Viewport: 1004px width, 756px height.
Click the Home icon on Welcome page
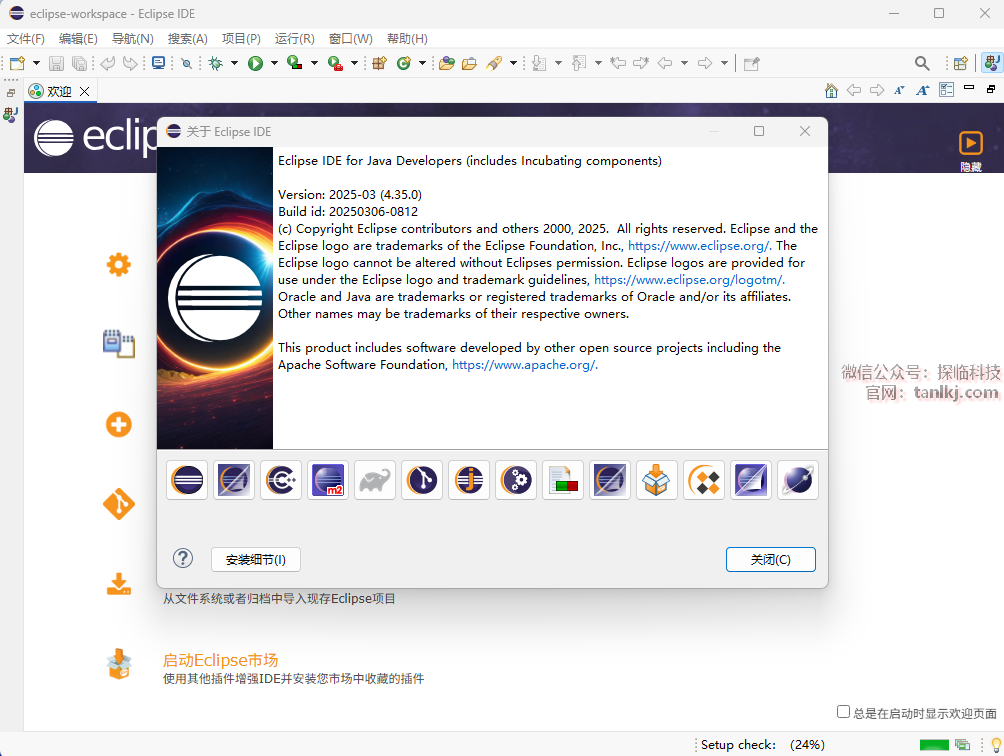(831, 91)
